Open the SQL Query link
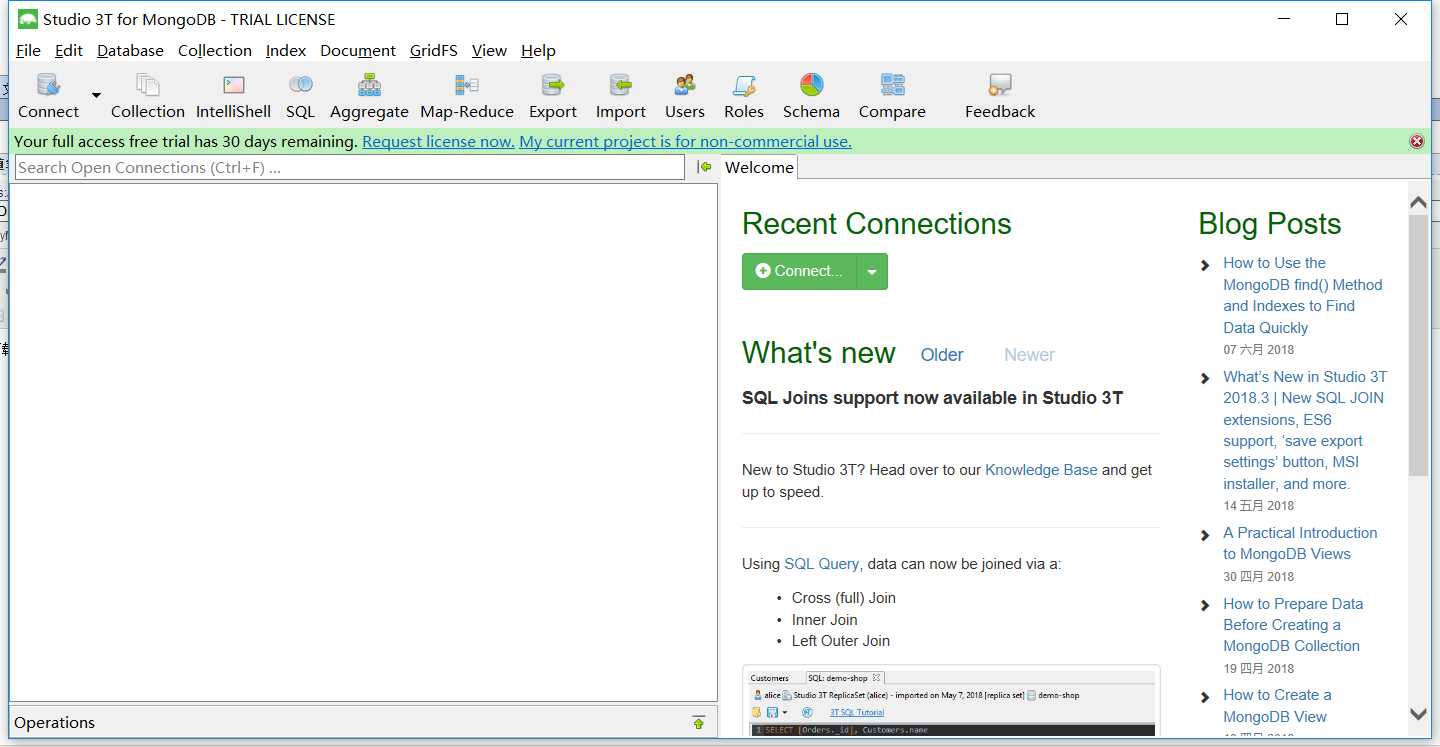 pyautogui.click(x=821, y=564)
